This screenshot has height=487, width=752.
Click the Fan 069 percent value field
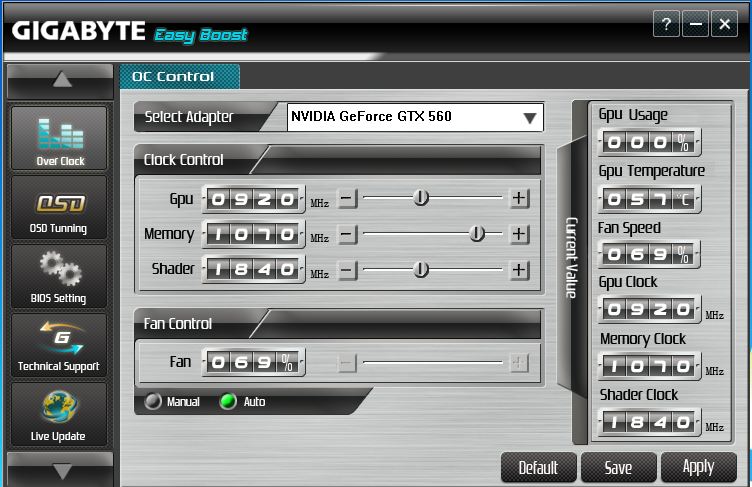[x=253, y=362]
